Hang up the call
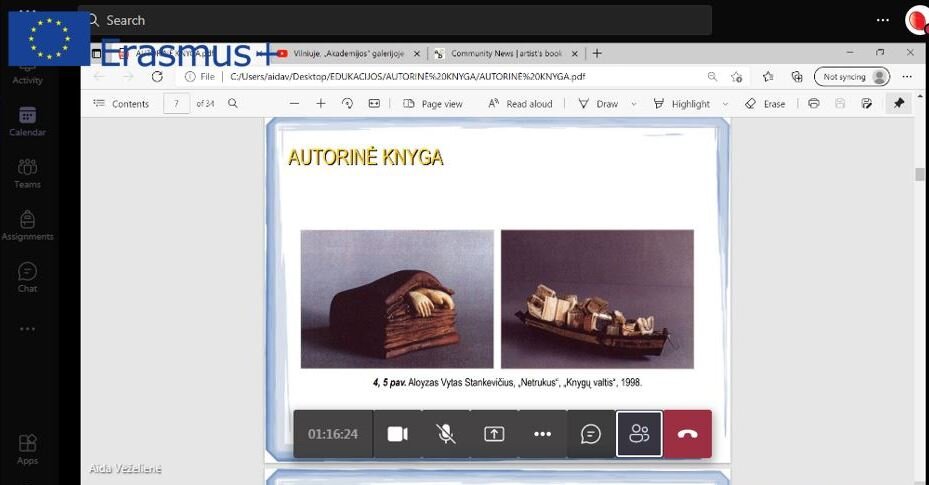Image resolution: width=929 pixels, height=485 pixels. coord(687,434)
